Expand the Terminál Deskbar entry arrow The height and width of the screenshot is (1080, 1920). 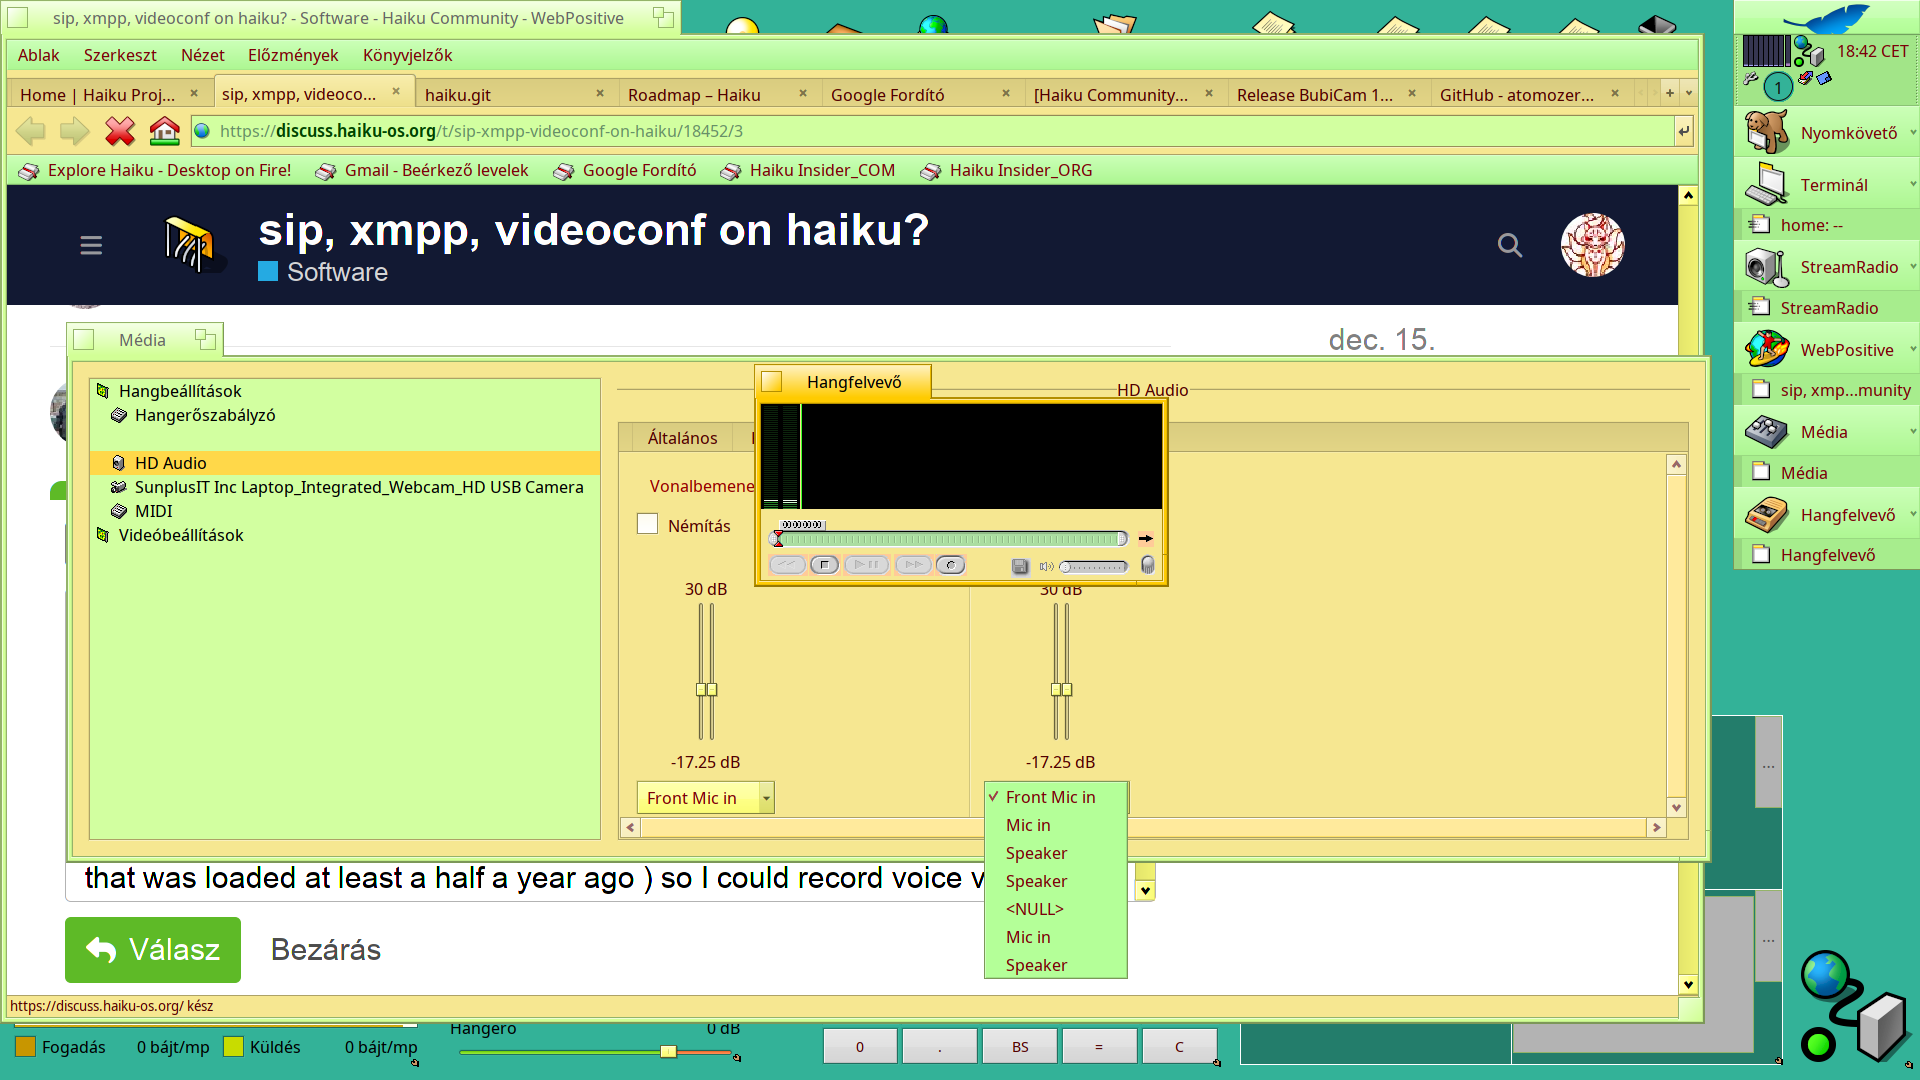(1912, 184)
